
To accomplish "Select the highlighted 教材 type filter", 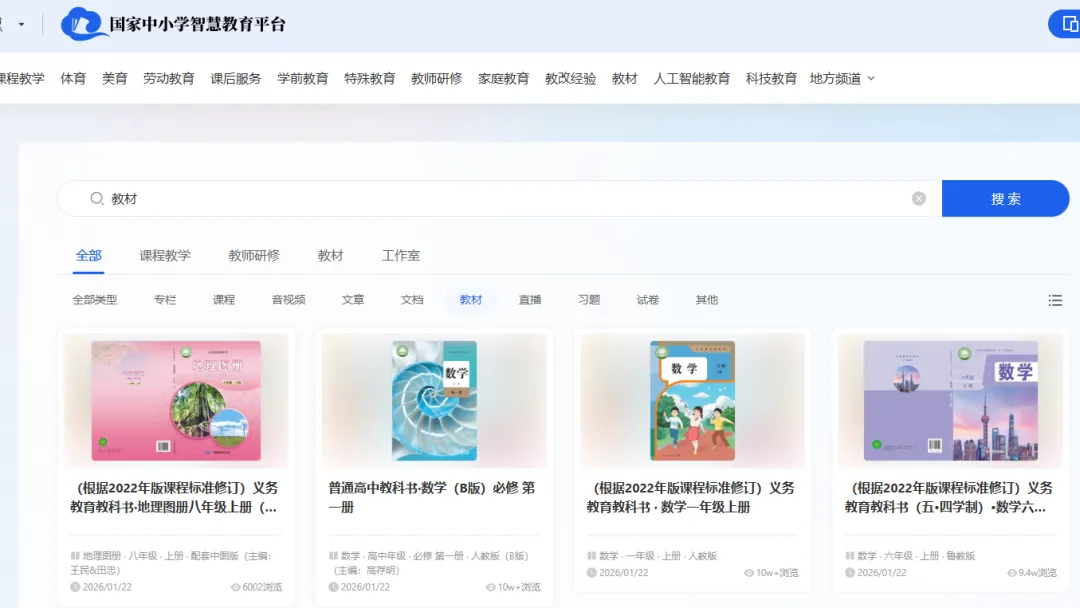I will [x=471, y=300].
